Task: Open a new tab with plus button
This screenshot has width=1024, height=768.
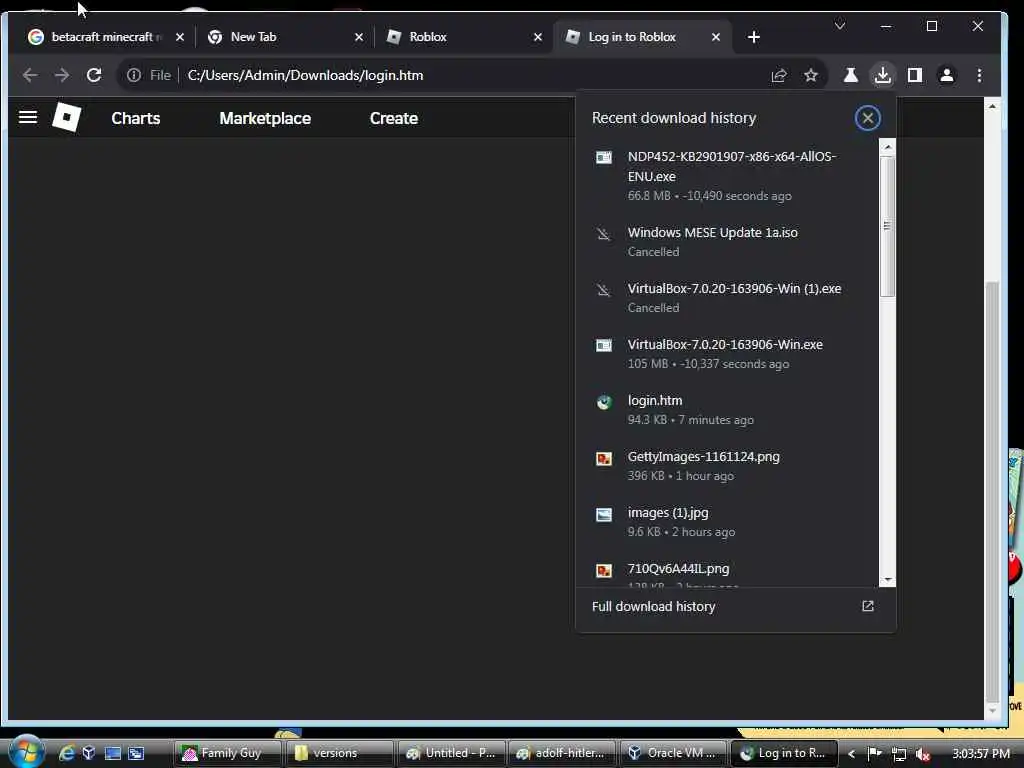Action: click(754, 37)
